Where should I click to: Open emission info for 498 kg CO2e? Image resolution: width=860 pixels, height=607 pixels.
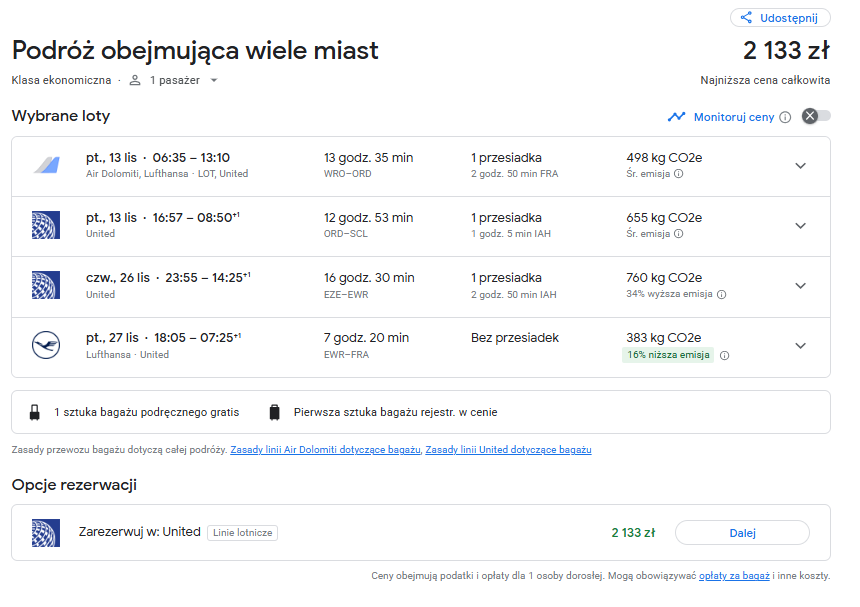coord(678,174)
